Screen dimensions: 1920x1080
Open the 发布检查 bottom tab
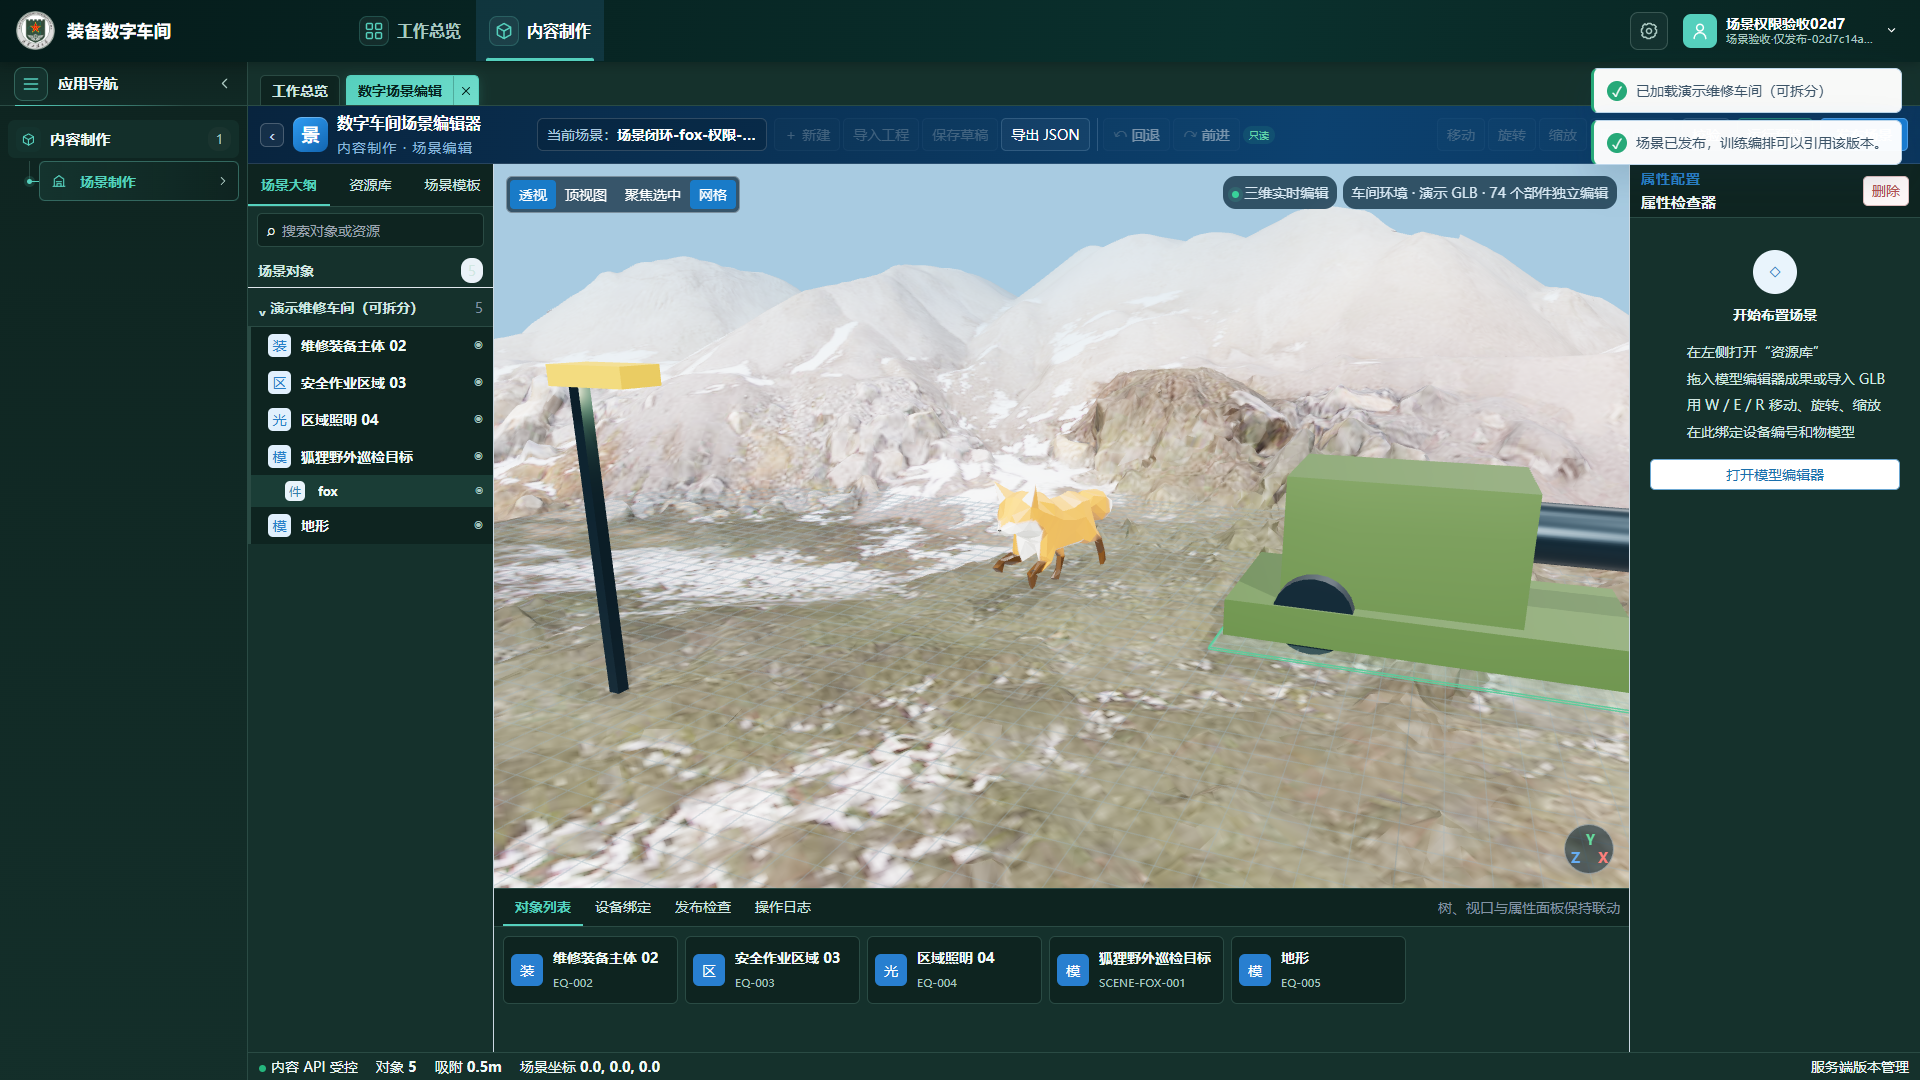pyautogui.click(x=703, y=908)
